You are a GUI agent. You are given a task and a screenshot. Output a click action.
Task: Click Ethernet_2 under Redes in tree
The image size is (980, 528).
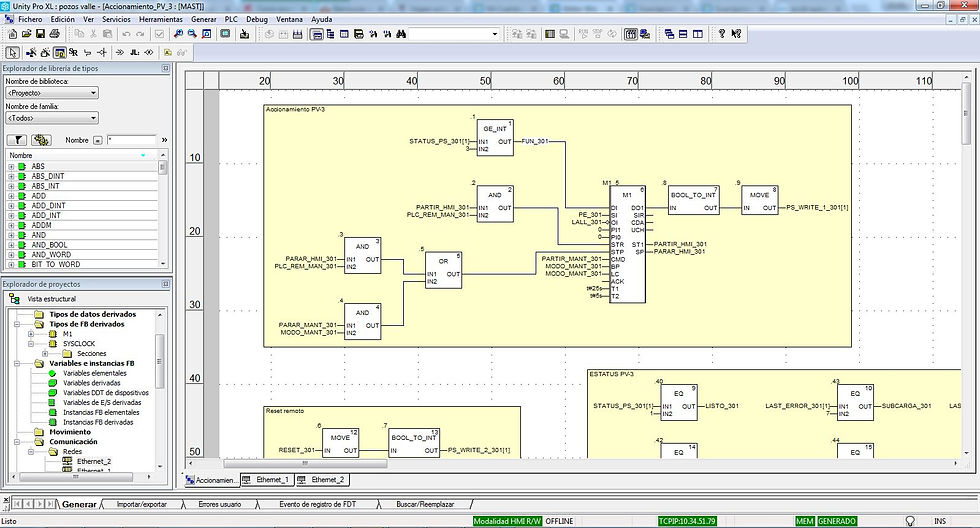pyautogui.click(x=94, y=461)
